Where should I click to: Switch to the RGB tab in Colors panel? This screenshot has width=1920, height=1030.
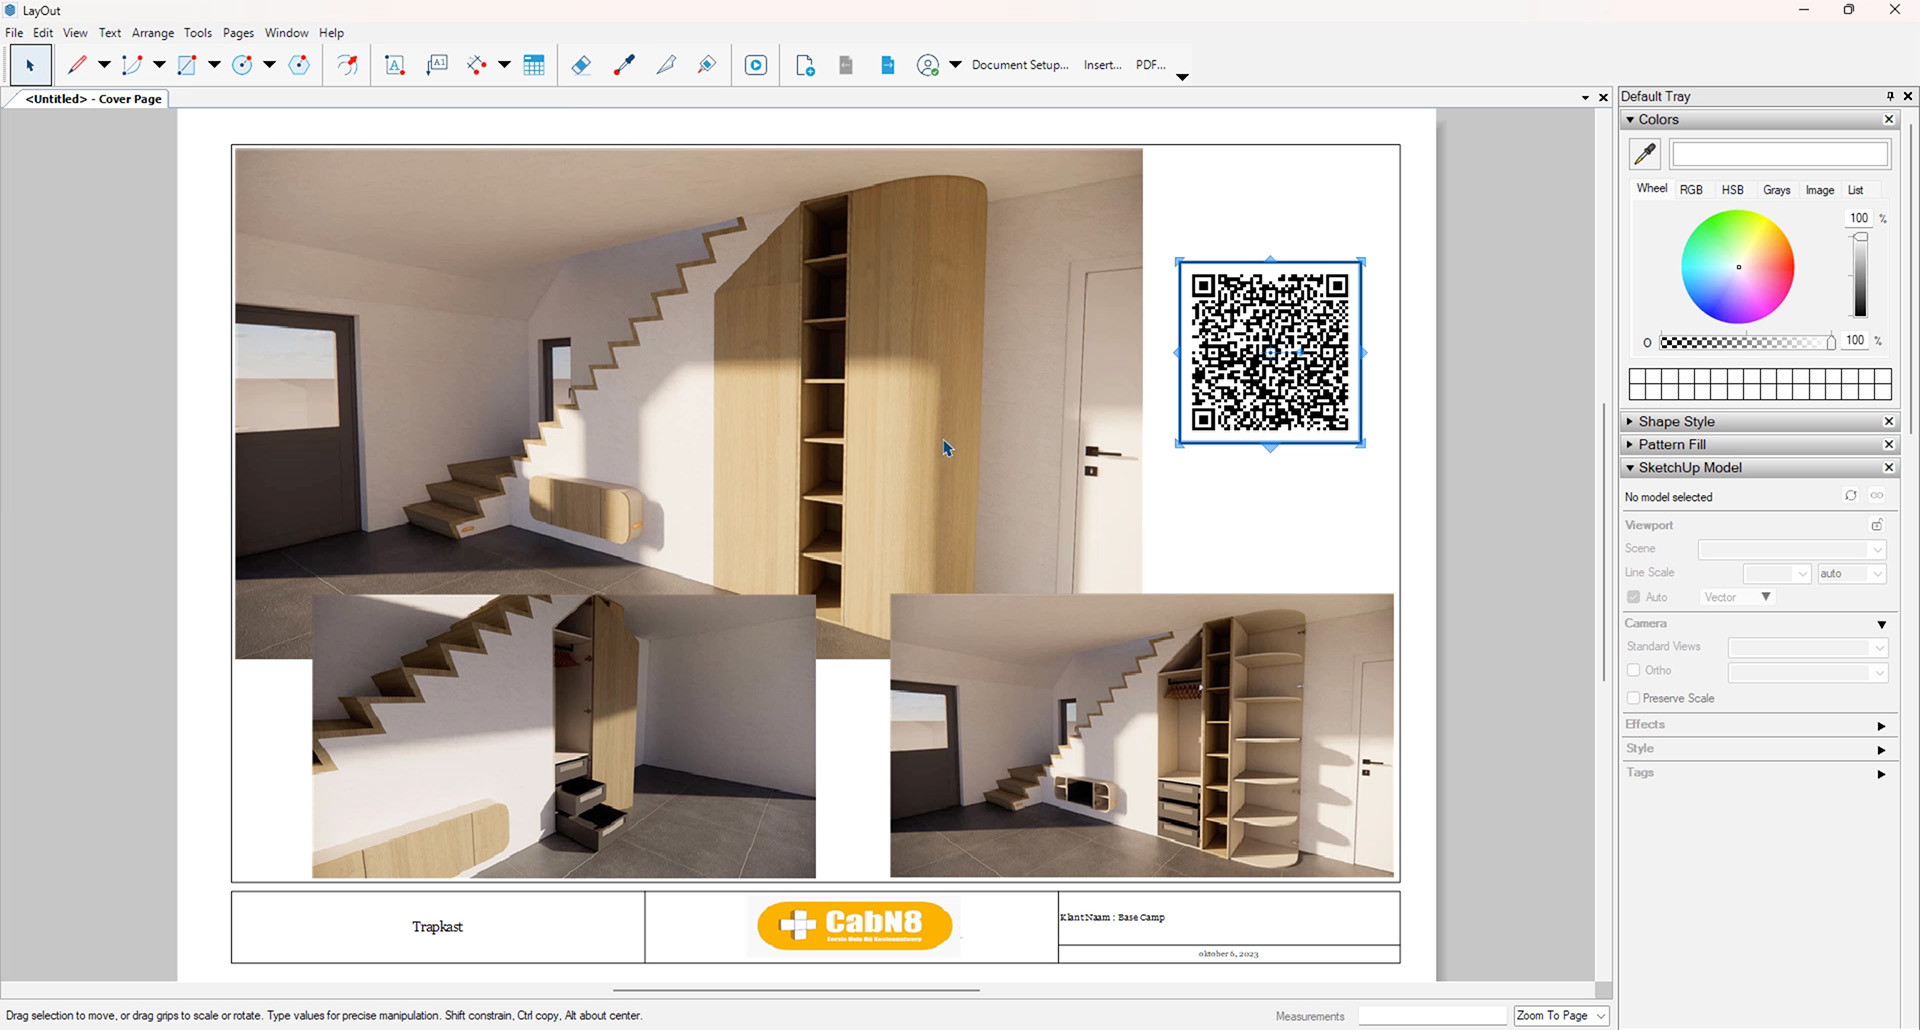1692,189
